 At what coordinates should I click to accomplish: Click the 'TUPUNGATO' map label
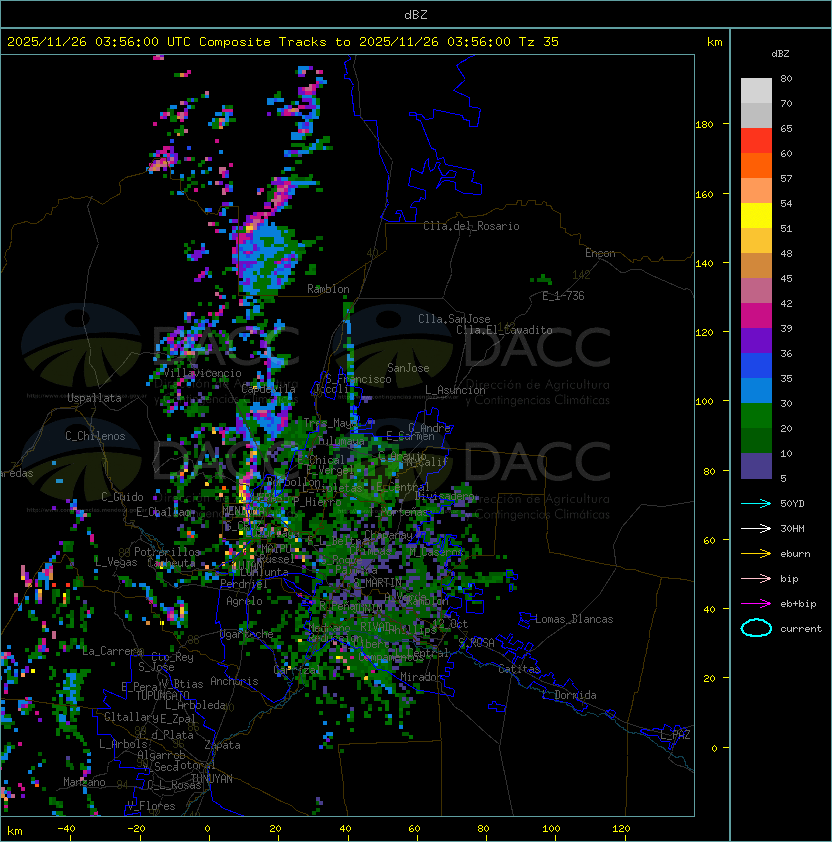(162, 696)
